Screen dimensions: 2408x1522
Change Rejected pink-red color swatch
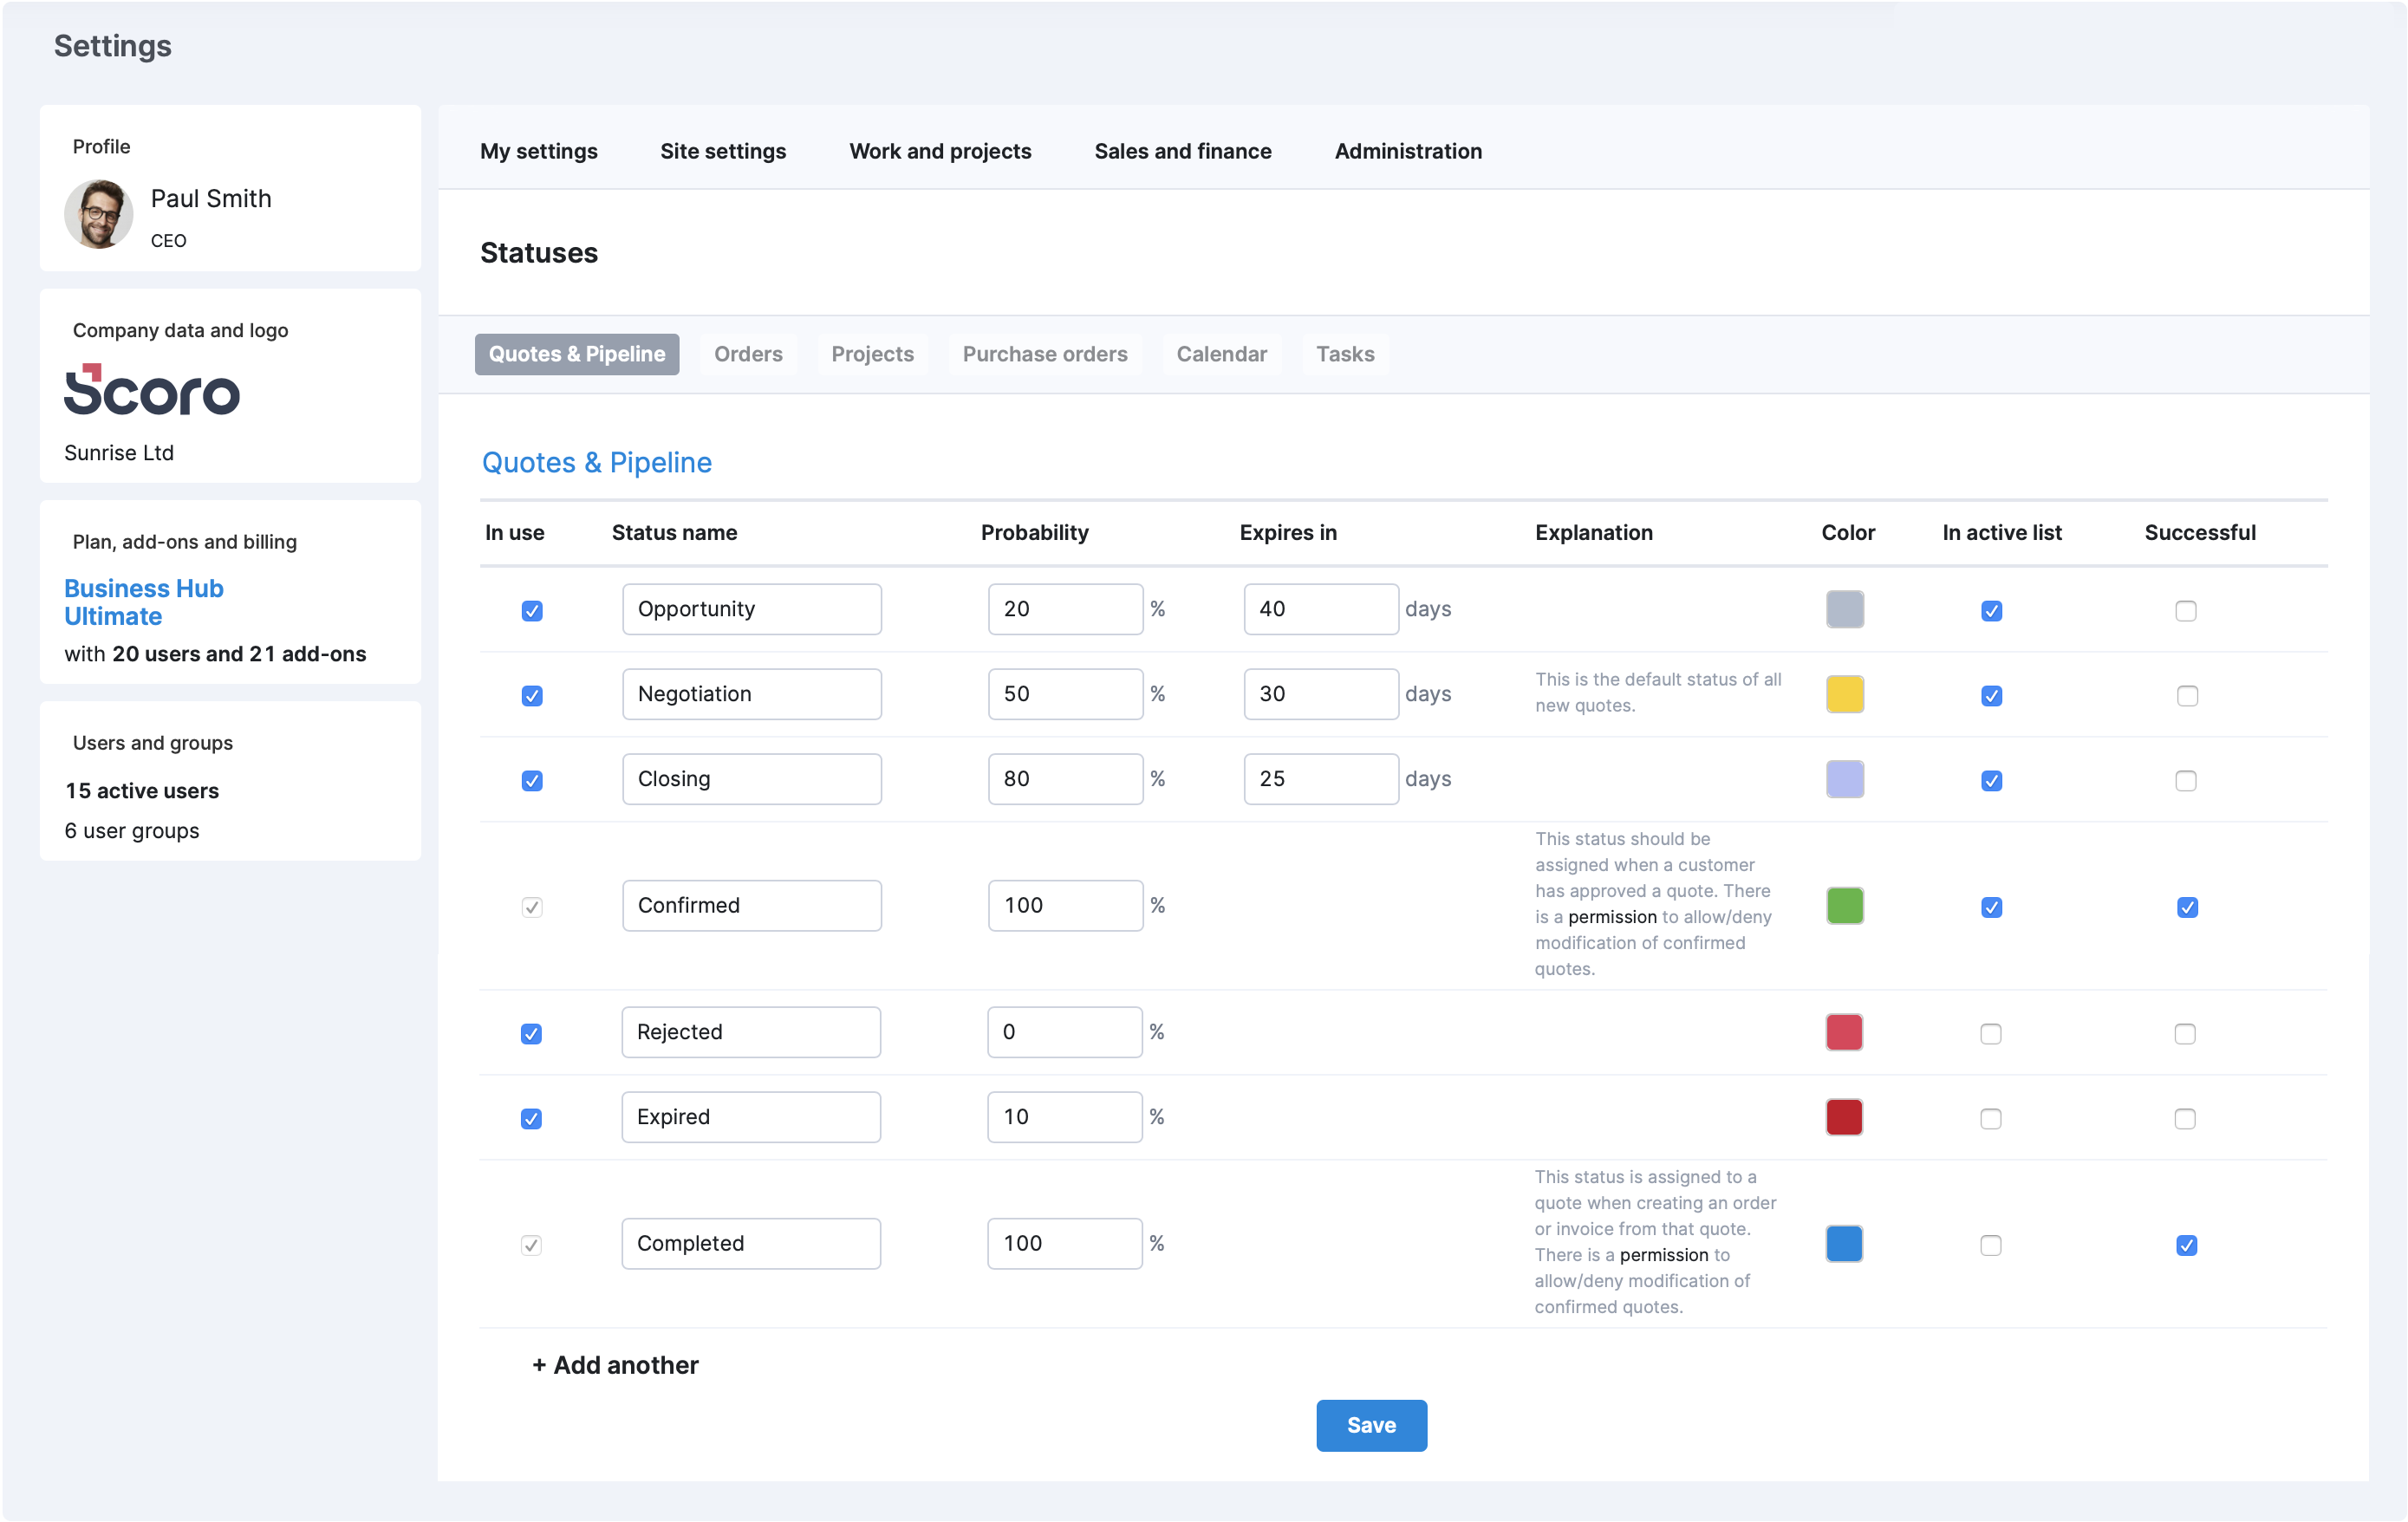[x=1844, y=1032]
